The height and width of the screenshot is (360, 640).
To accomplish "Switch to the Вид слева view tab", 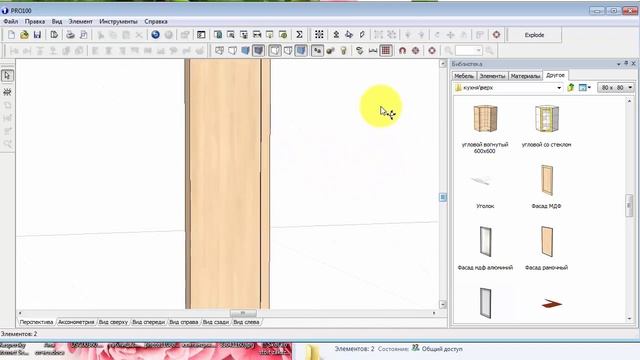I will pos(246,322).
